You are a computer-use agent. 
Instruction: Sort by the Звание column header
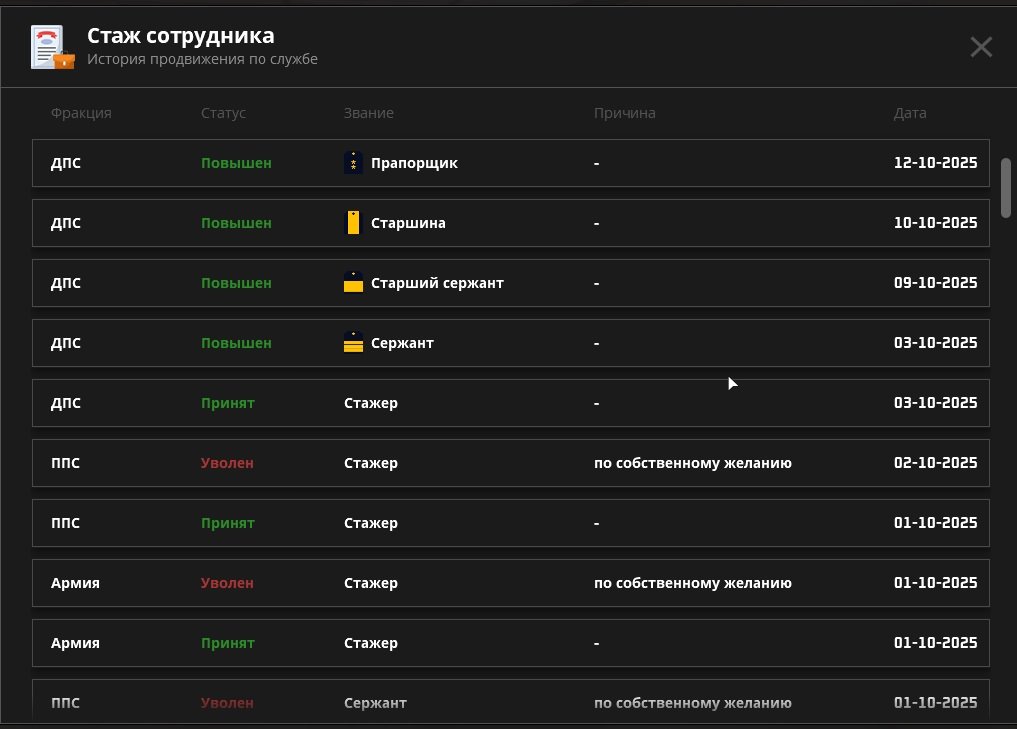click(x=368, y=113)
